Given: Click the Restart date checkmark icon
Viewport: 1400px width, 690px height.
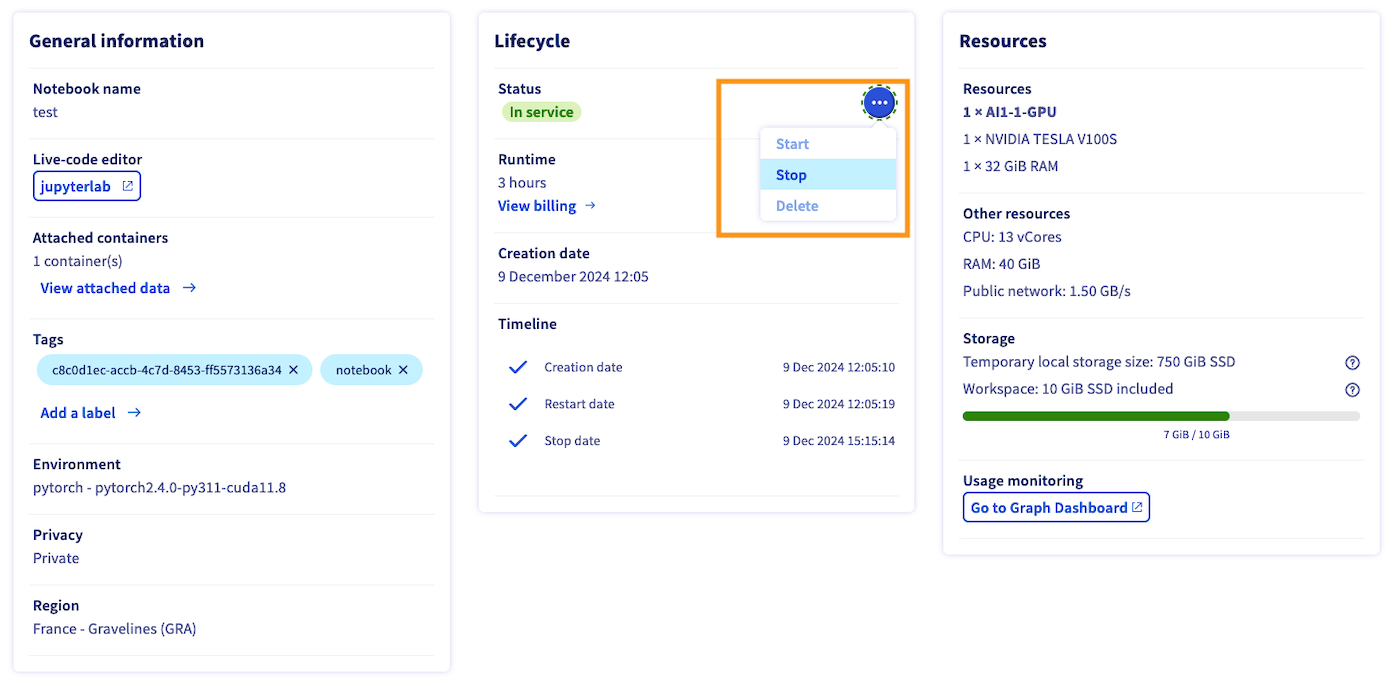Looking at the screenshot, I should coord(518,404).
